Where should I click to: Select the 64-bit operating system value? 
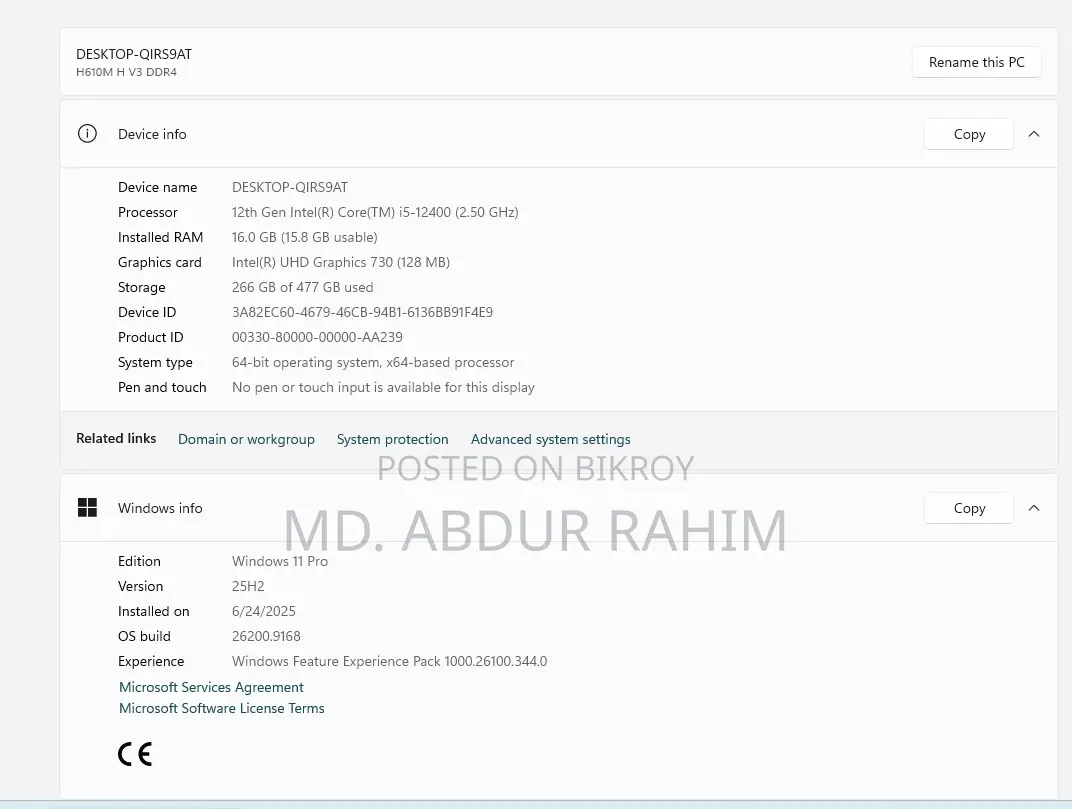[373, 362]
